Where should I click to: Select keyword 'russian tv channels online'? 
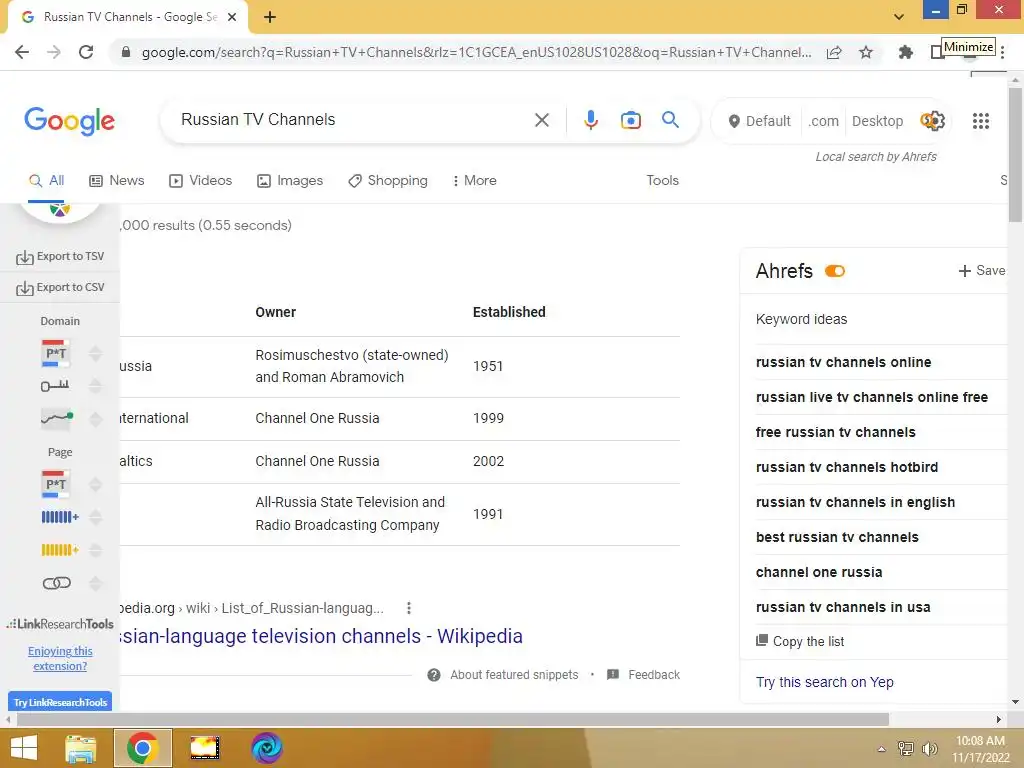843,362
